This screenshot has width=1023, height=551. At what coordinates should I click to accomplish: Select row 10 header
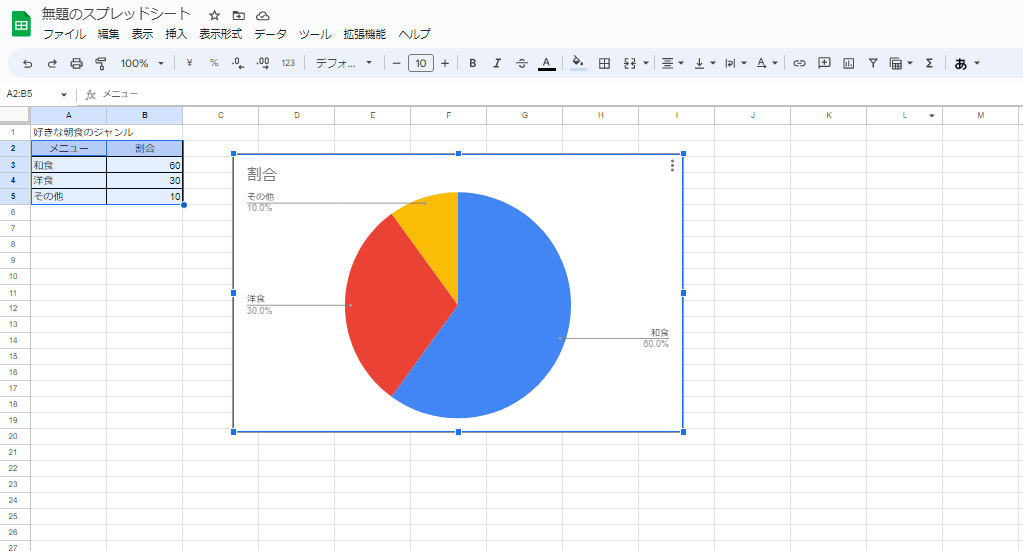pos(14,276)
